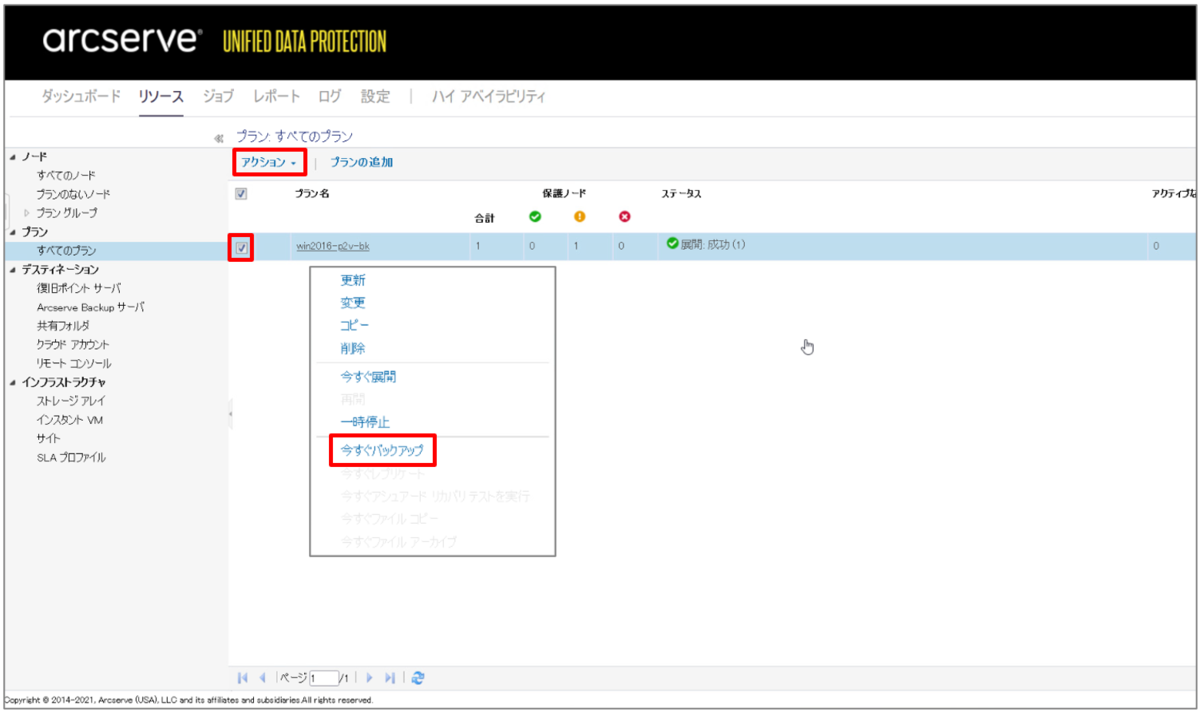Collapse the left navigation pane with double-arrow icon
The width and height of the screenshot is (1200, 712).
218,138
